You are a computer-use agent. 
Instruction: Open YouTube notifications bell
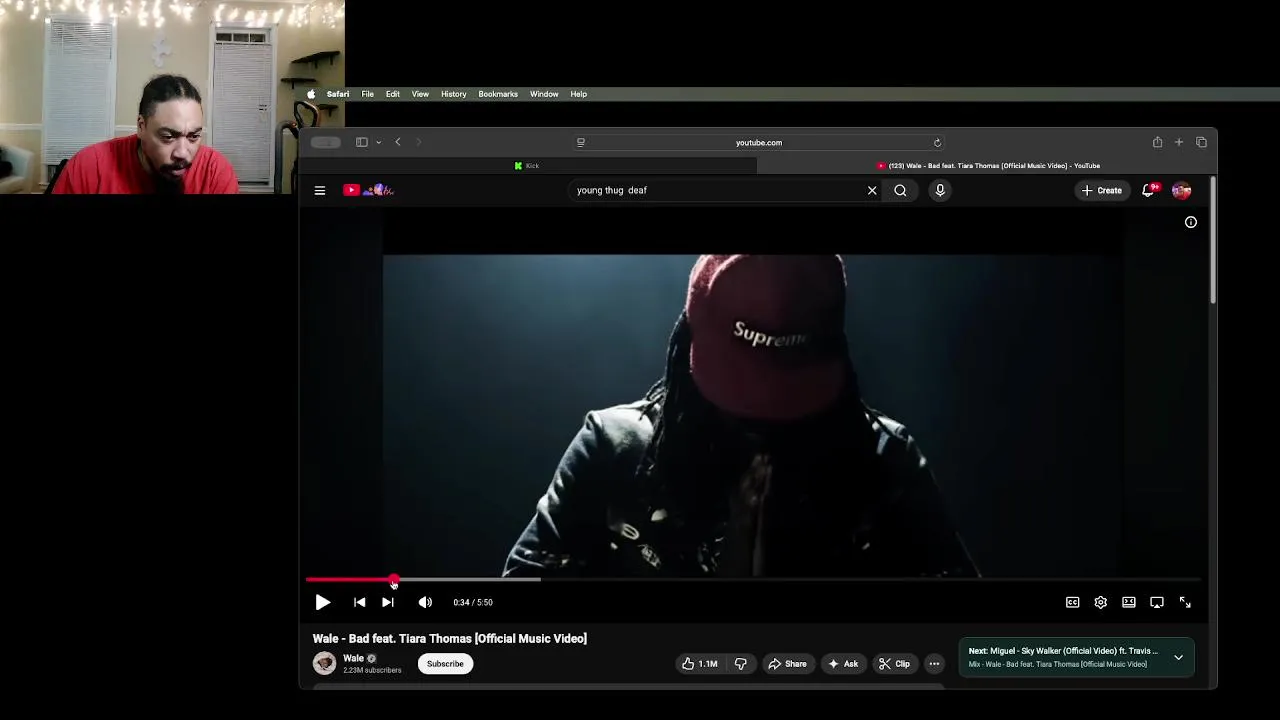1149,190
